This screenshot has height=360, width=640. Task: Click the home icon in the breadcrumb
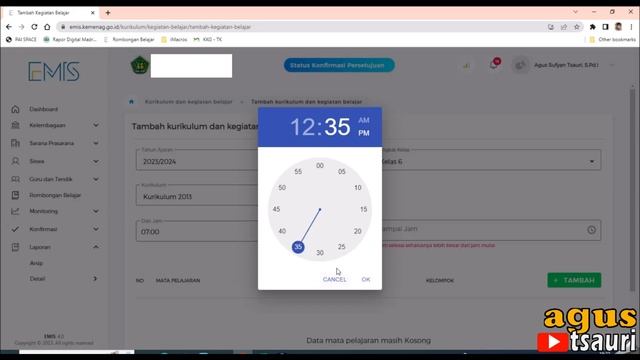(x=131, y=102)
